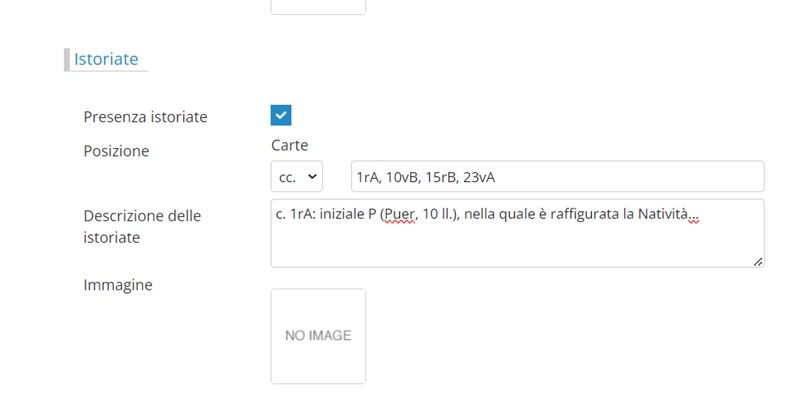Uncheck the Presenza istoriate checkbox
Viewport: 802px width, 400px height.
point(281,115)
